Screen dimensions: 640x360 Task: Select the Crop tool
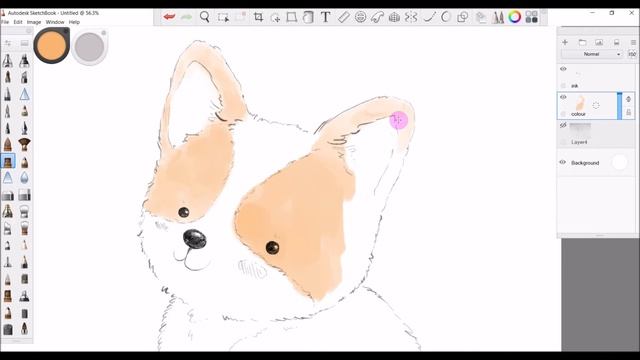coord(258,17)
